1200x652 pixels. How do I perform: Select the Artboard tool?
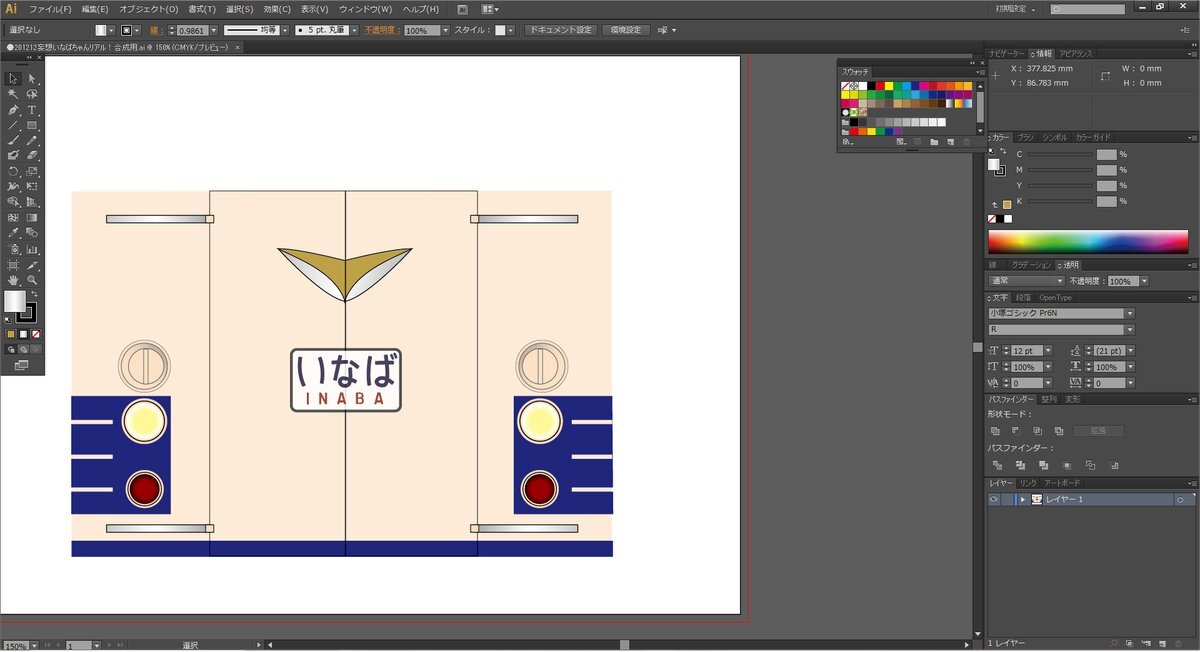point(14,265)
